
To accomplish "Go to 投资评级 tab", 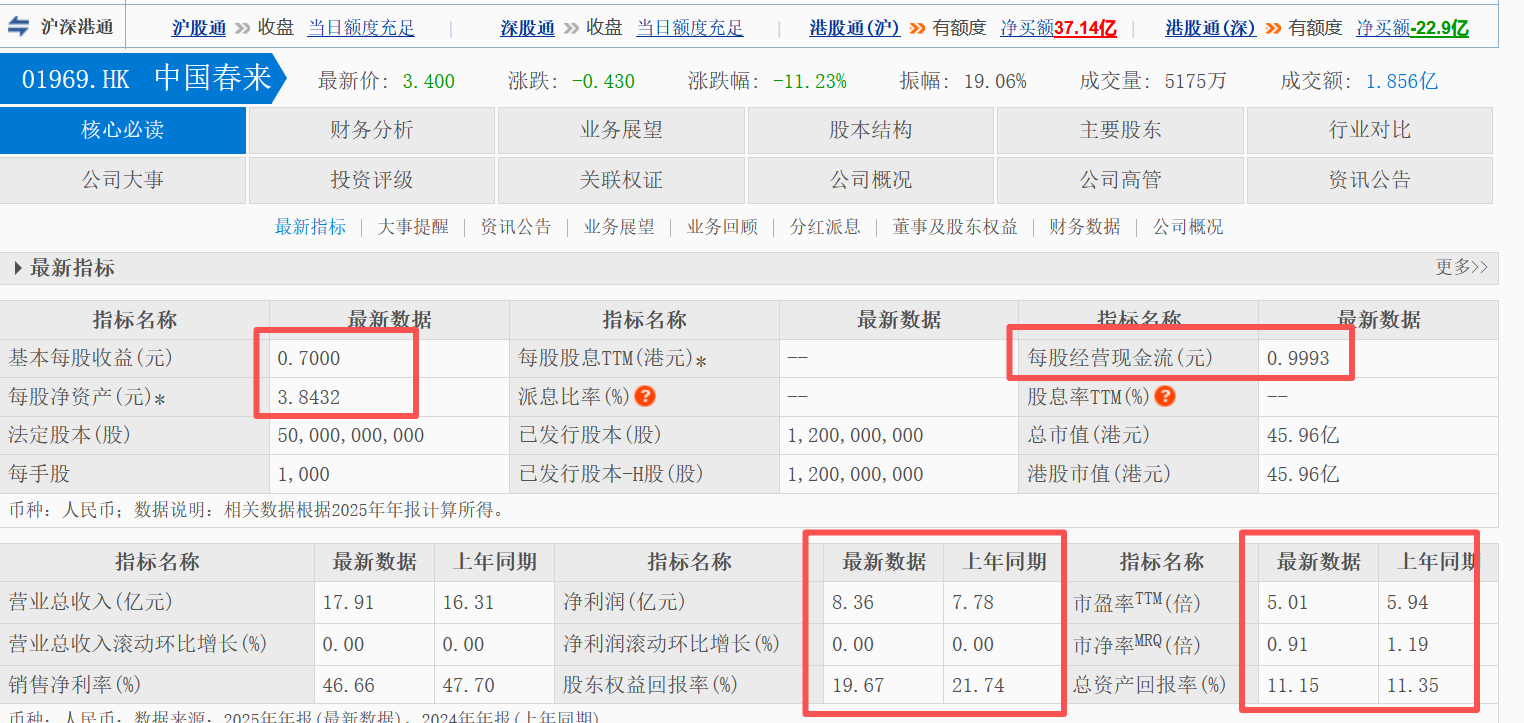I will click(x=371, y=180).
